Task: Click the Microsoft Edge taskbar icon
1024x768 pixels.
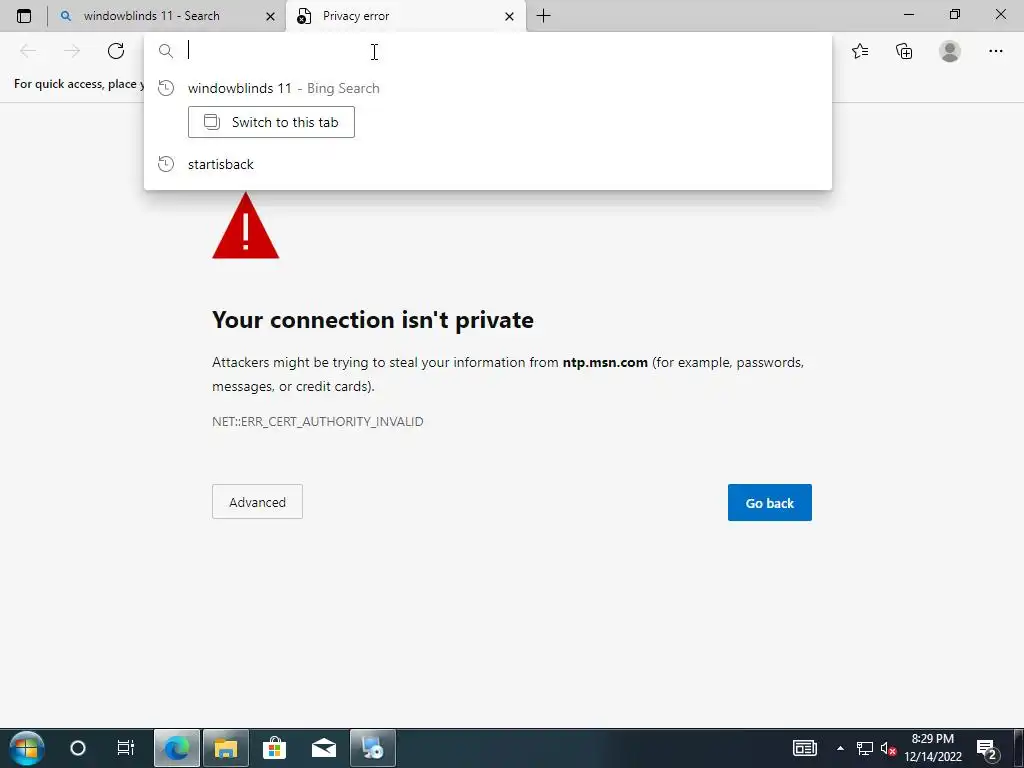Action: (176, 748)
